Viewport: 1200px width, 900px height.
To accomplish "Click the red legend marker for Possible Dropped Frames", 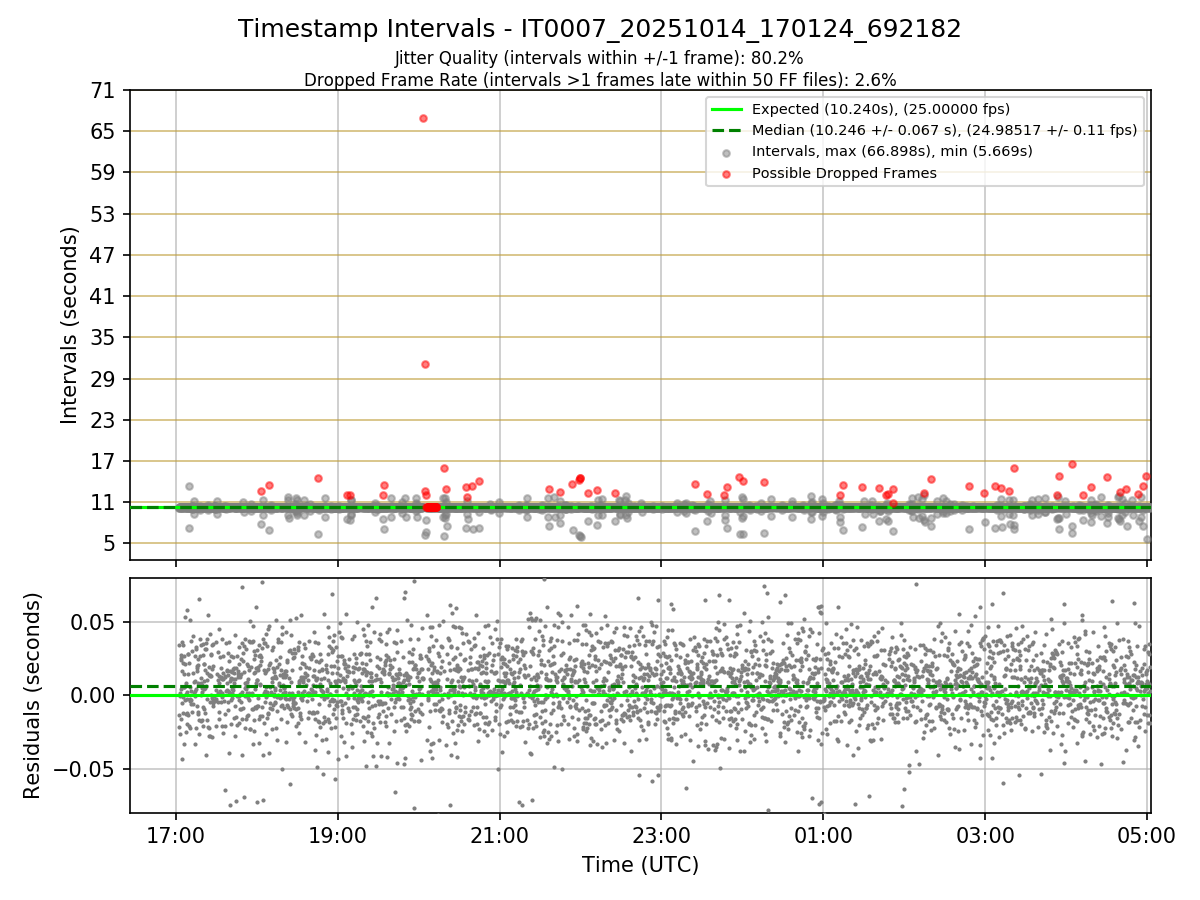I will pos(726,174).
